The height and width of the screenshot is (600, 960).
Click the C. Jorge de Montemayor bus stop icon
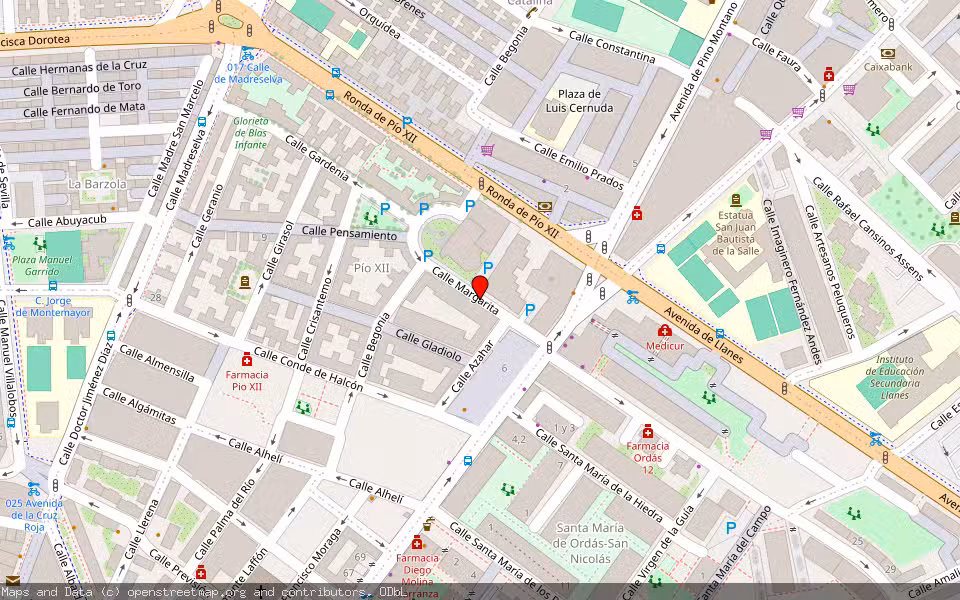pyautogui.click(x=53, y=286)
